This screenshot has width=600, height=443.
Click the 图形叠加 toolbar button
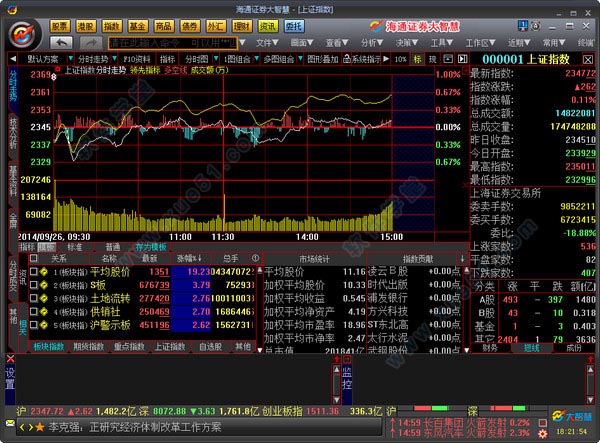(322, 59)
